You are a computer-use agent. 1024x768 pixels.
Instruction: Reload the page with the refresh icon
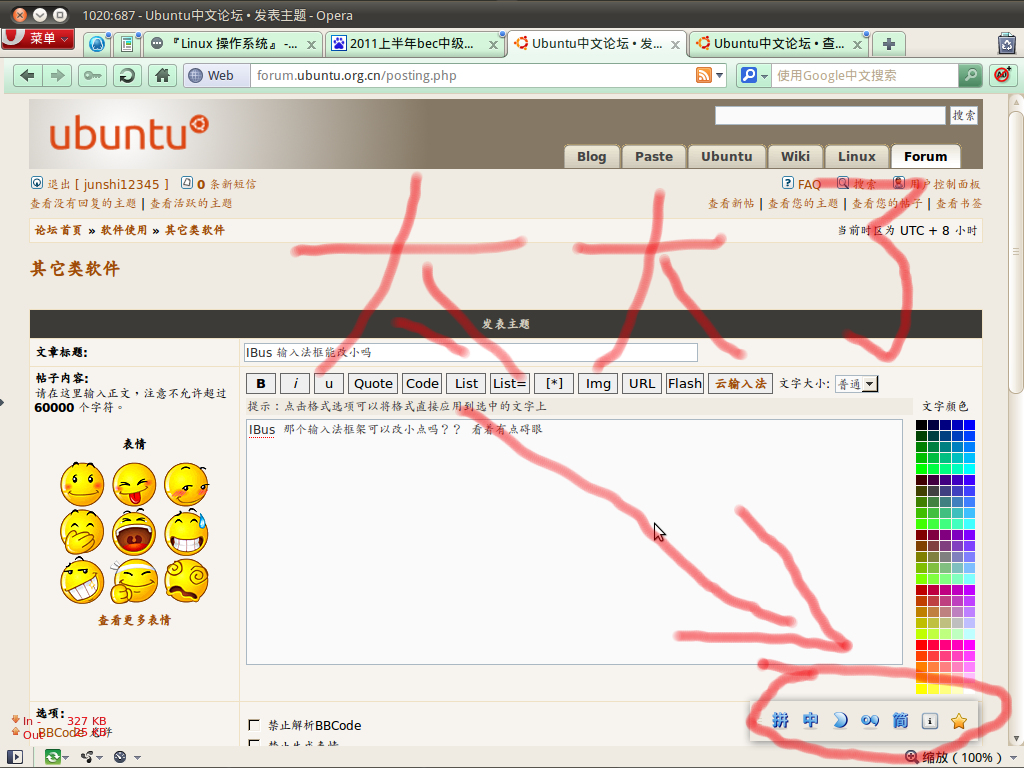point(127,76)
